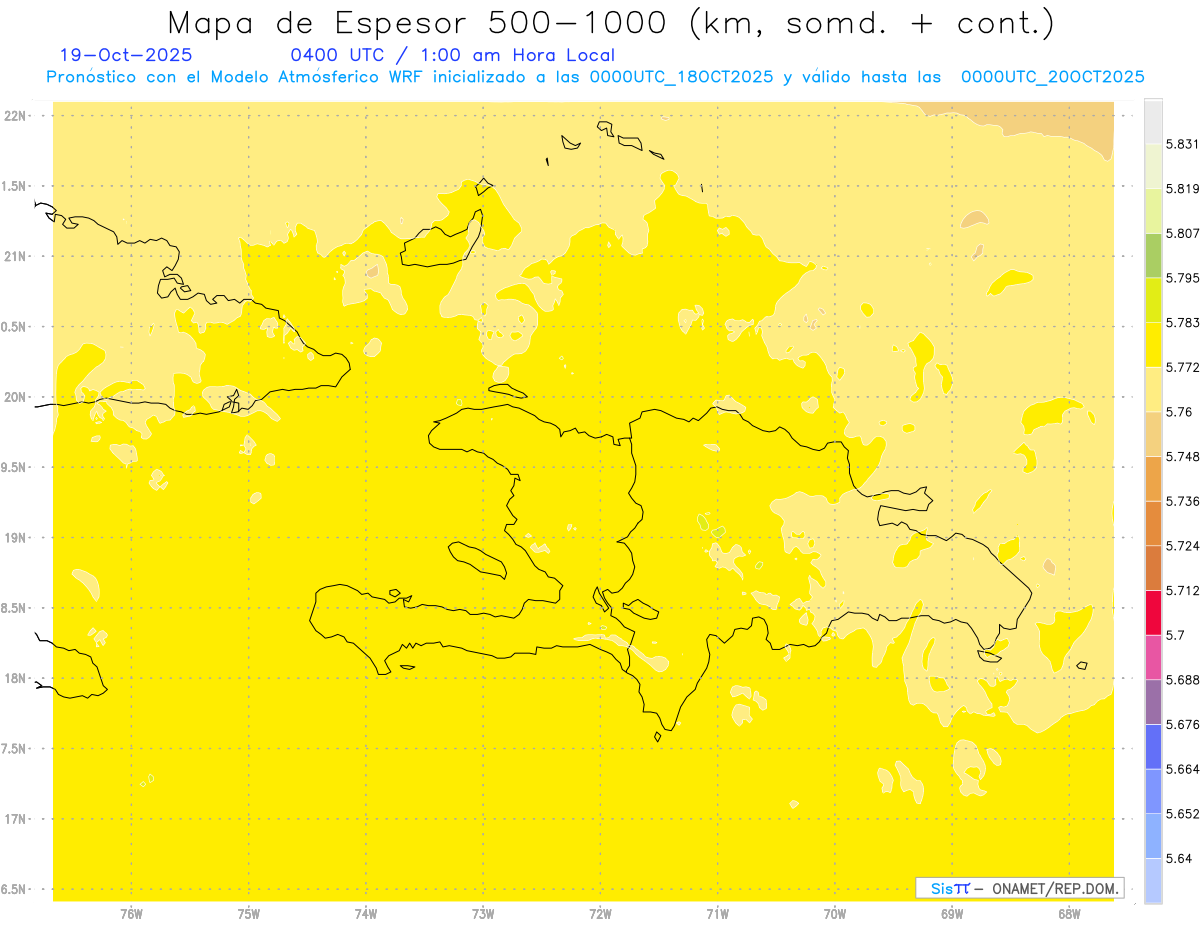Click the red swatch in the color legend
Image resolution: width=1200 pixels, height=927 pixels.
pos(1153,612)
